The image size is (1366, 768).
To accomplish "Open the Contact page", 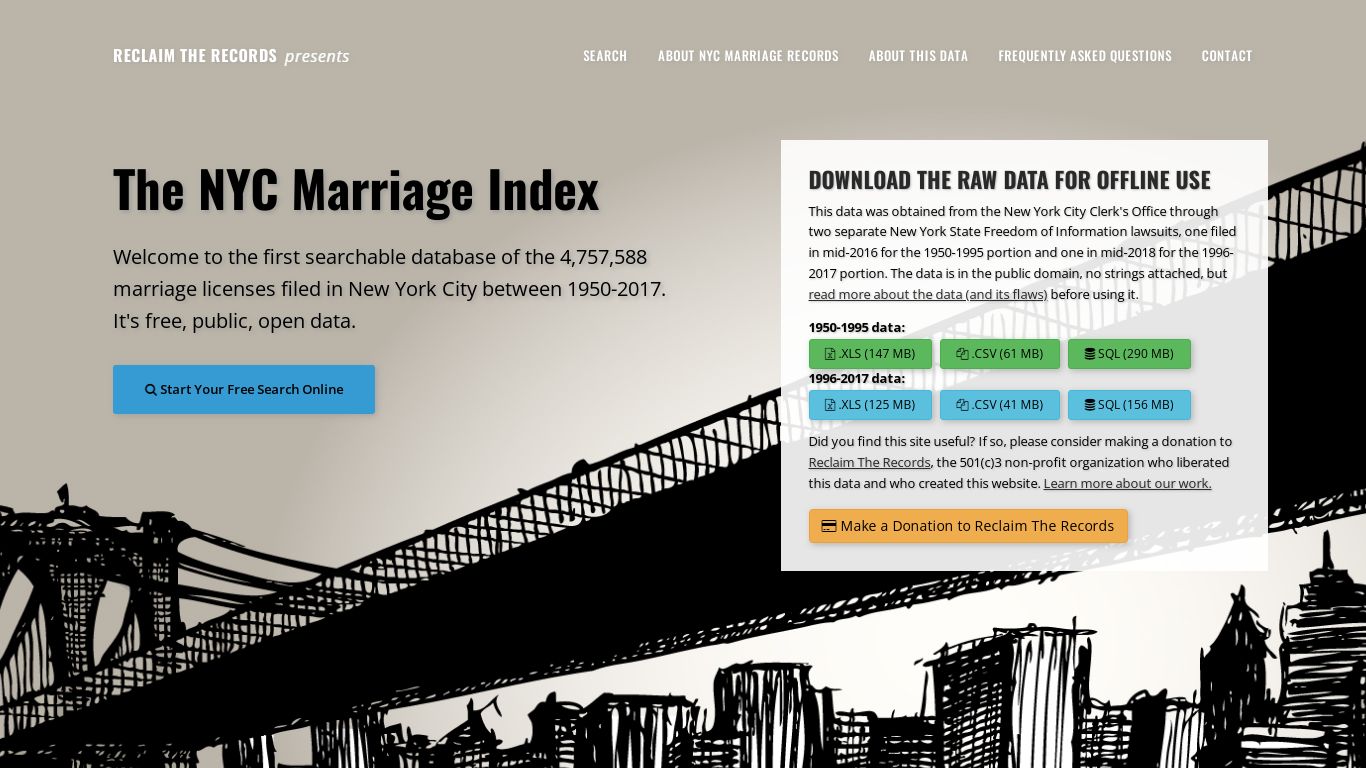I will [1227, 56].
